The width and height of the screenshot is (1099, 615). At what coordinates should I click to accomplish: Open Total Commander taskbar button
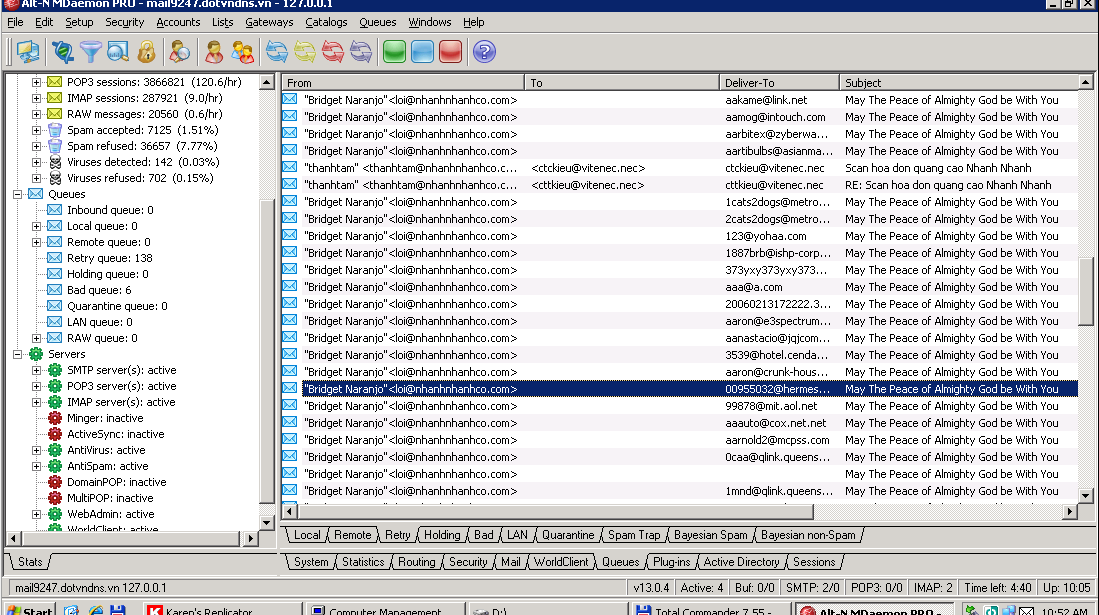click(710, 609)
